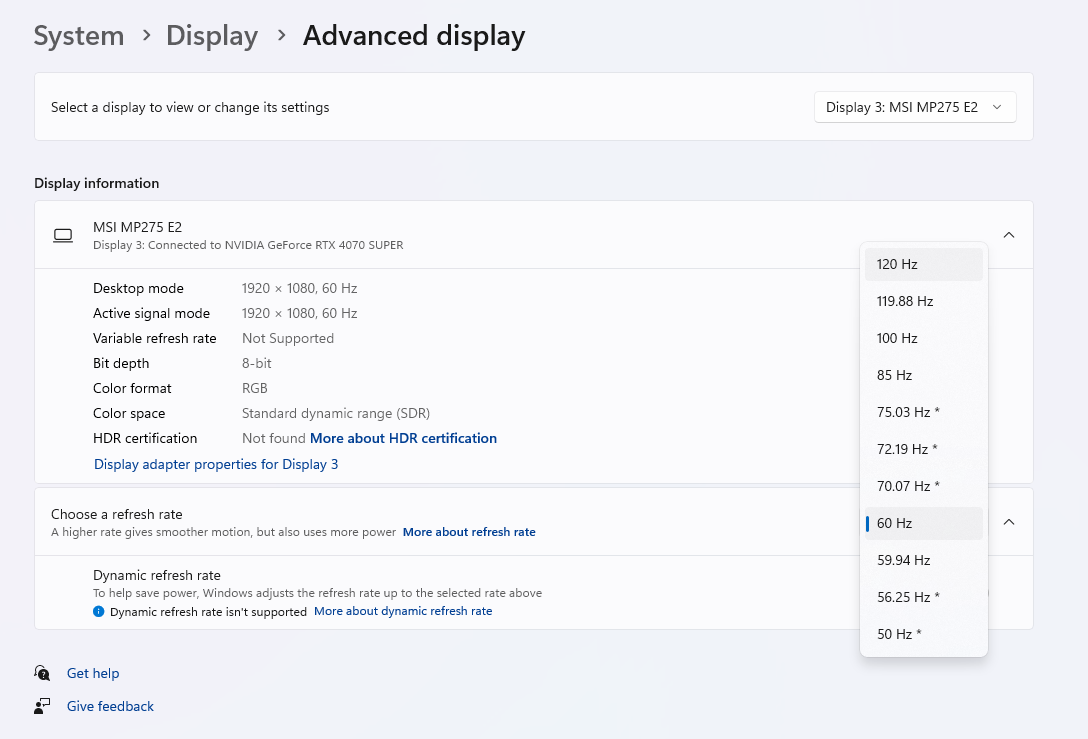This screenshot has height=739, width=1088.
Task: Open More about dynamic refresh rate link
Action: pyautogui.click(x=403, y=611)
